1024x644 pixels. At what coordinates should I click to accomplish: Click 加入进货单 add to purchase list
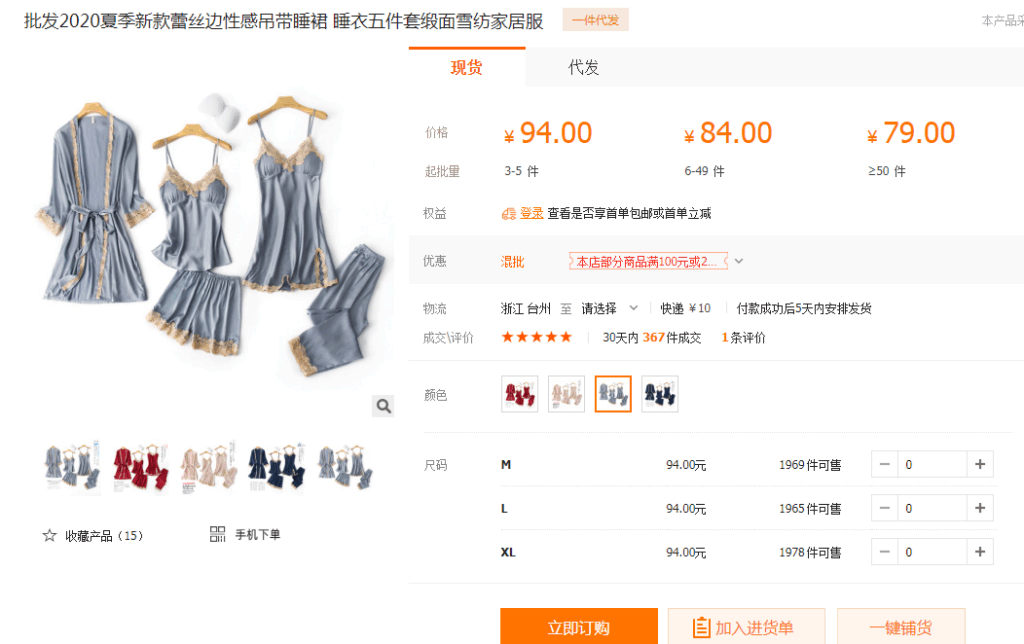[746, 627]
